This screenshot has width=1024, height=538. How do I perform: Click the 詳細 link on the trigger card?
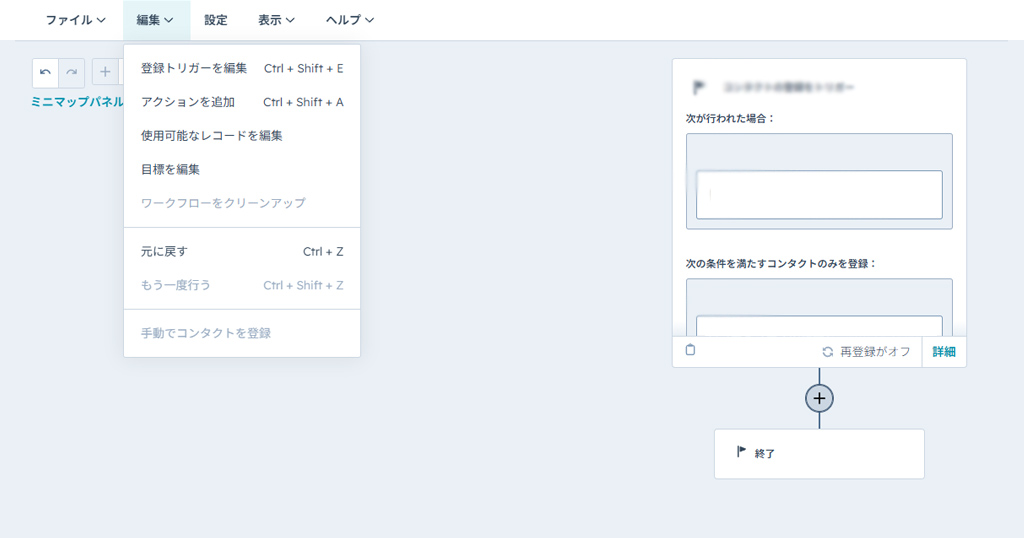944,352
